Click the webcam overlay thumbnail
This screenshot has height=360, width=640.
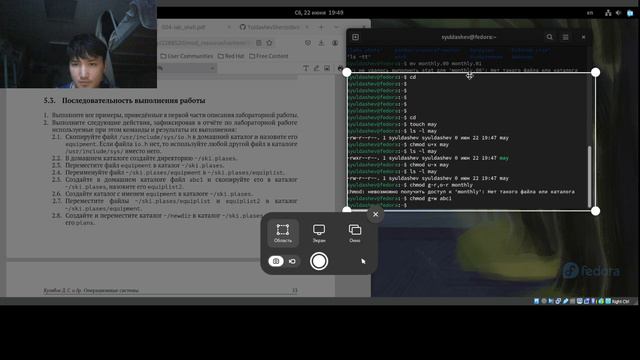[78, 44]
